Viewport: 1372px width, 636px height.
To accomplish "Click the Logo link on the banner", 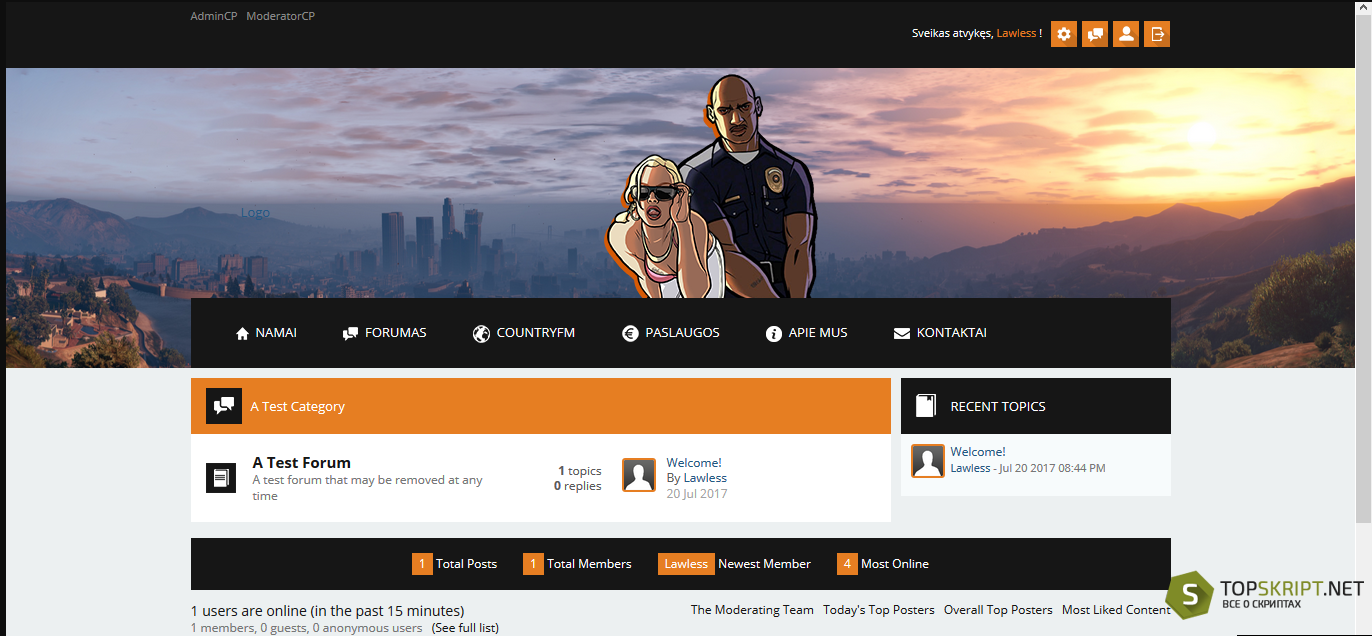I will point(255,213).
